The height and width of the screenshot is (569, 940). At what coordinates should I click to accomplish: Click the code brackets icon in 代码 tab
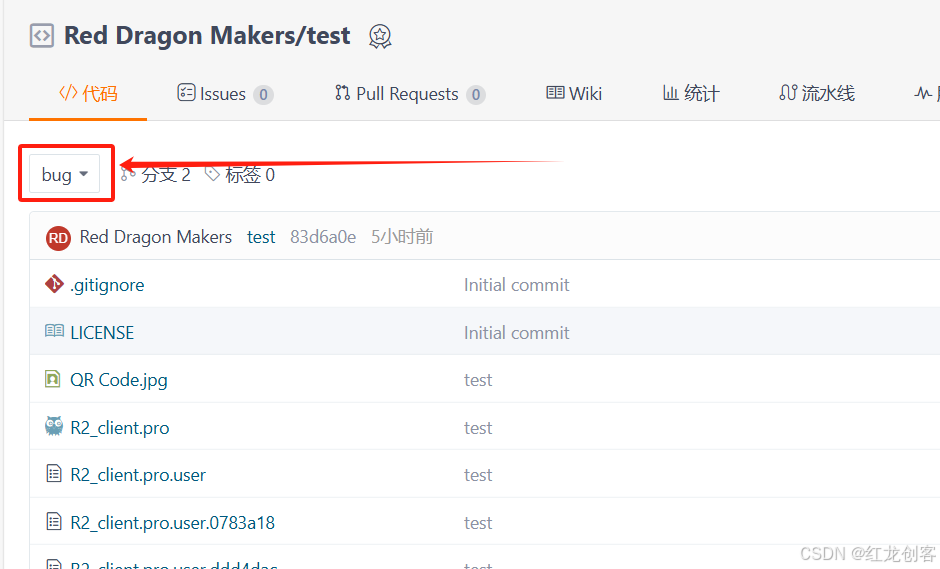pos(68,92)
